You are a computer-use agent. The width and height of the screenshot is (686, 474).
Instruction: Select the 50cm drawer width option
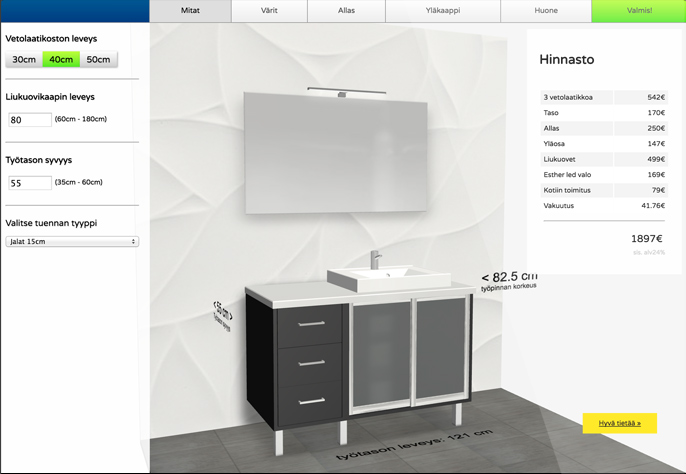tap(98, 60)
